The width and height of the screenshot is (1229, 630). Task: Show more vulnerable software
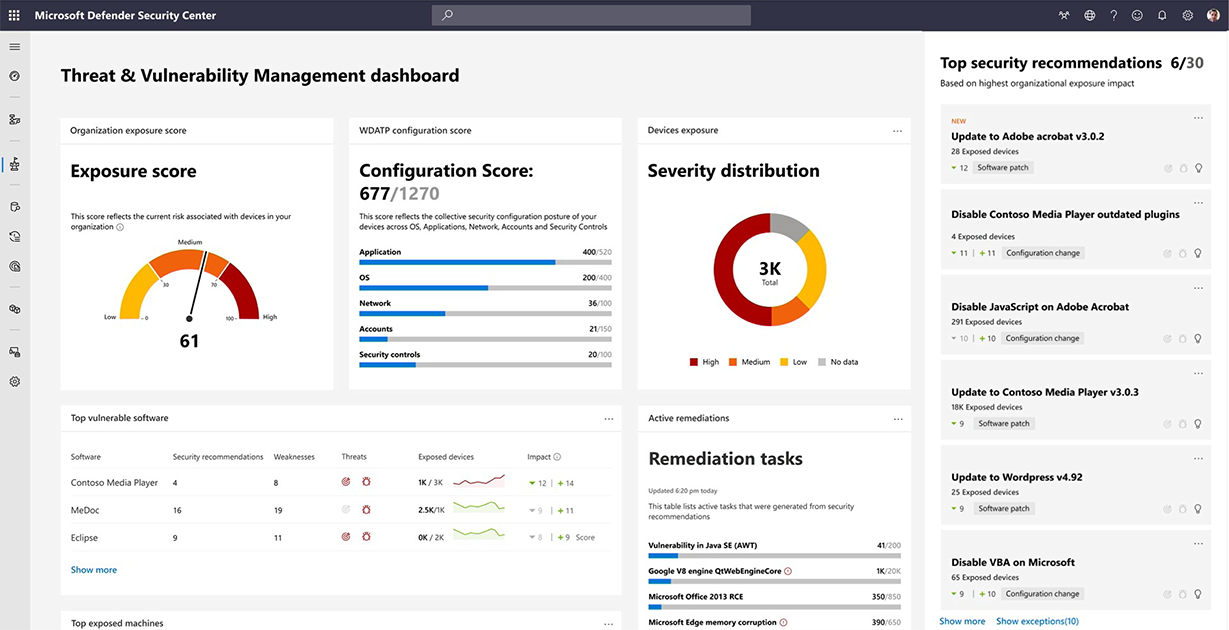click(93, 569)
